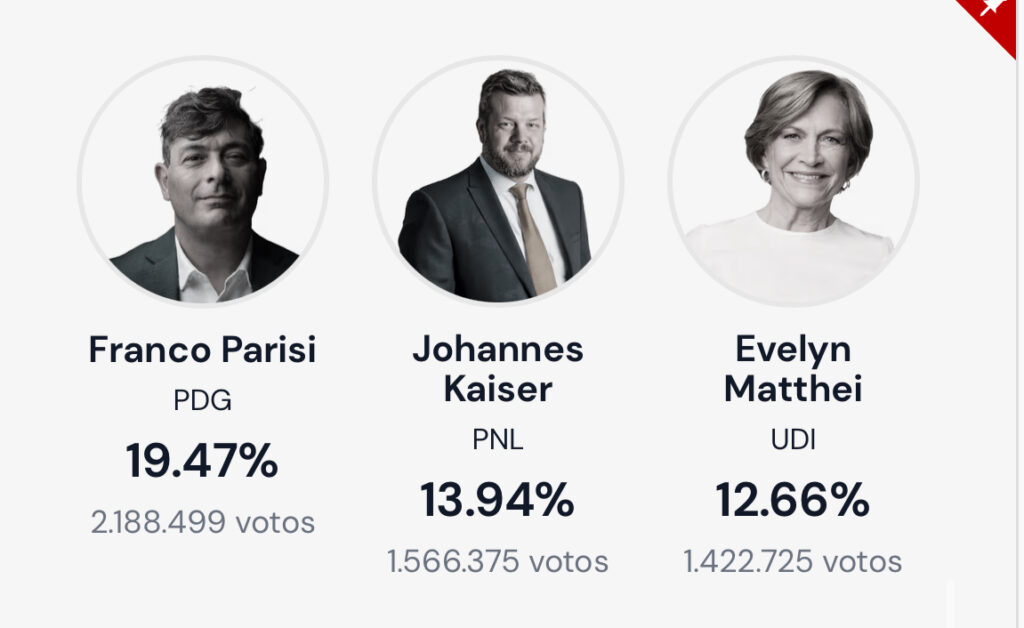Click the 1.566.375 votos count
Screen dimensions: 1024x628
(498, 562)
